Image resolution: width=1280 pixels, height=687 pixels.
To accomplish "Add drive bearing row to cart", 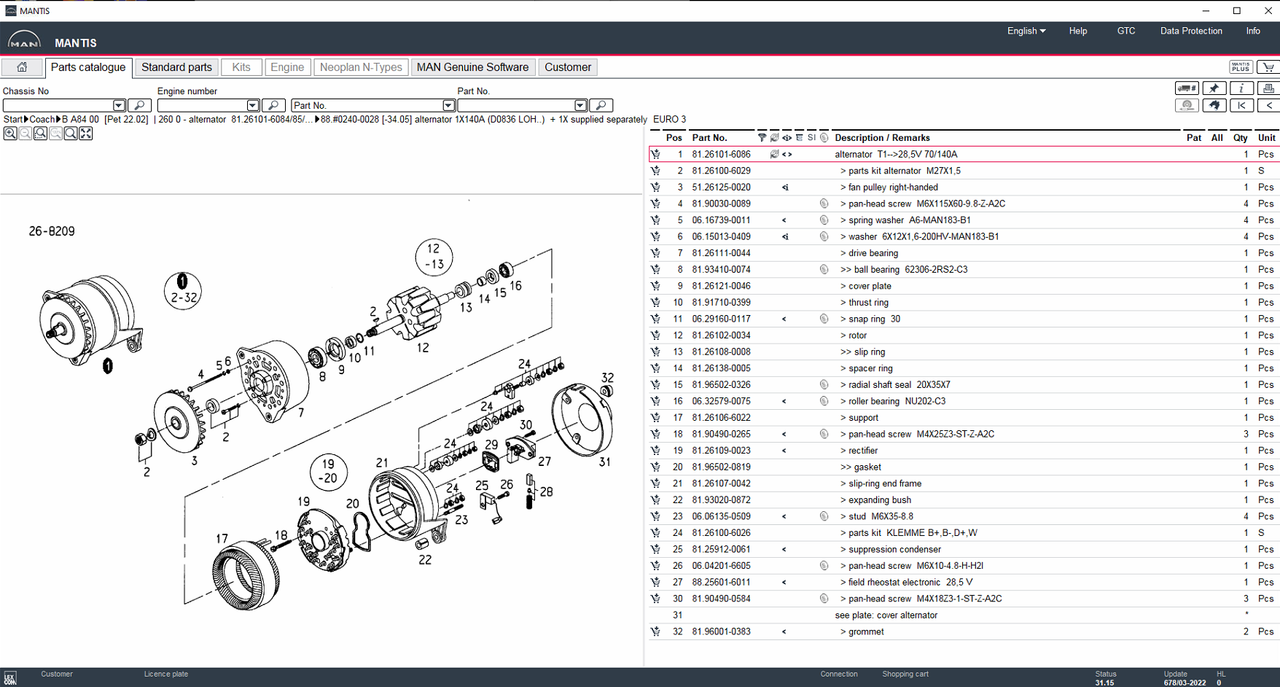I will click(655, 253).
